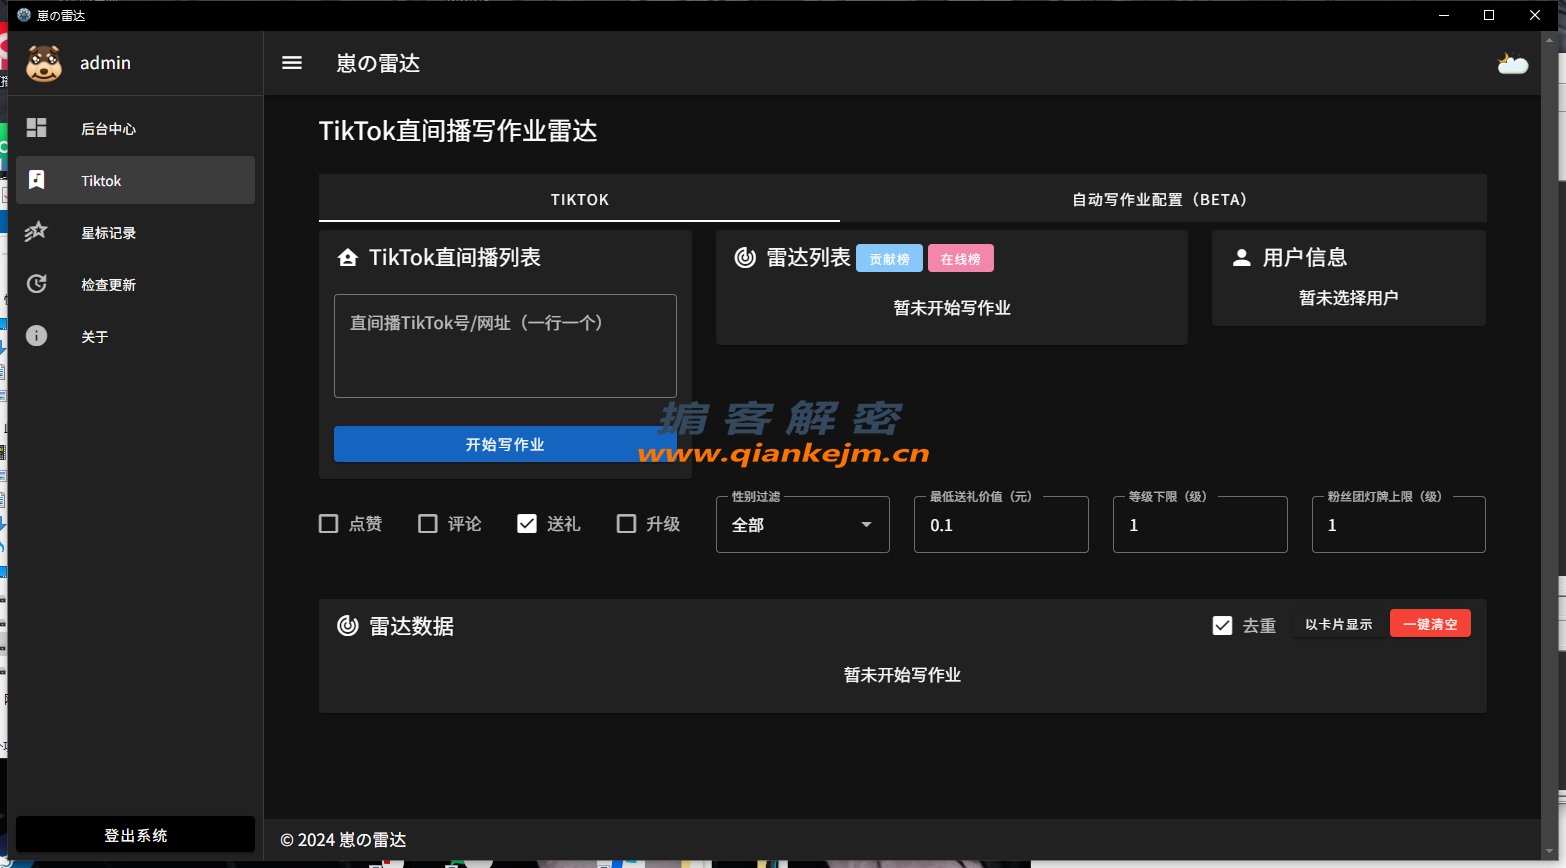Open 星标记录 in the sidebar
The width and height of the screenshot is (1566, 868).
(136, 232)
